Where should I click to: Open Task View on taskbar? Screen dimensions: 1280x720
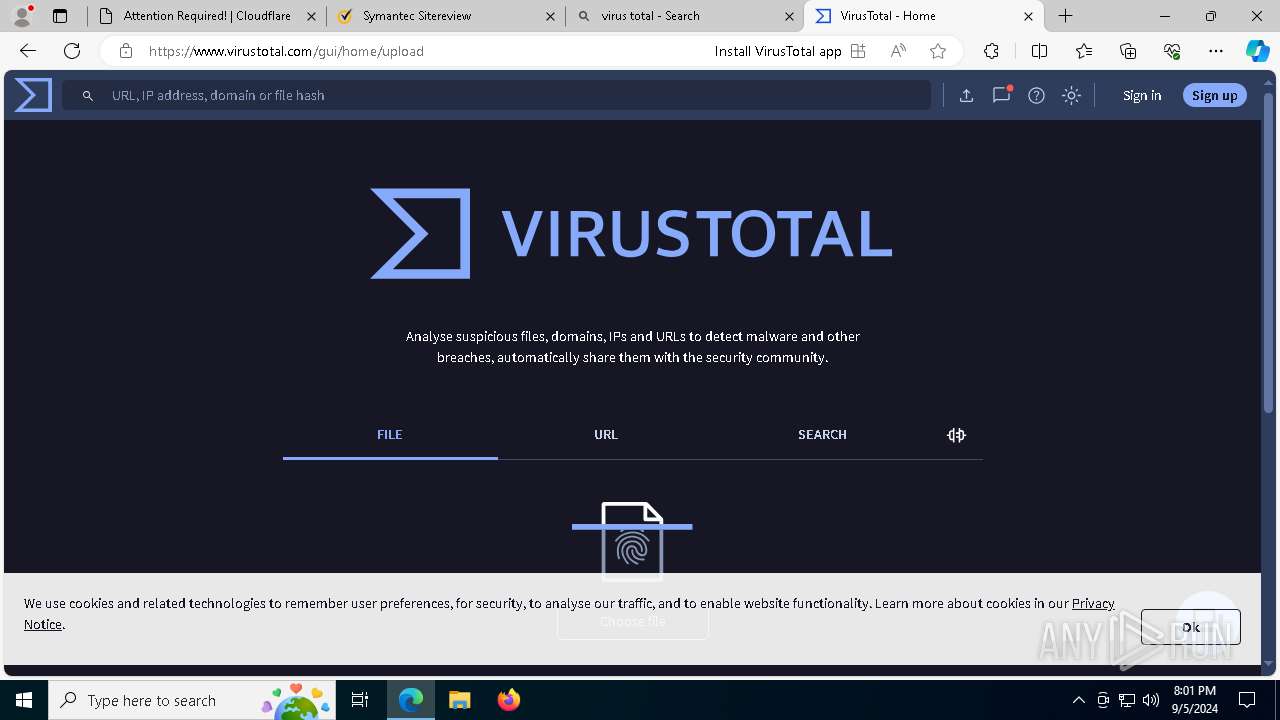tap(360, 700)
